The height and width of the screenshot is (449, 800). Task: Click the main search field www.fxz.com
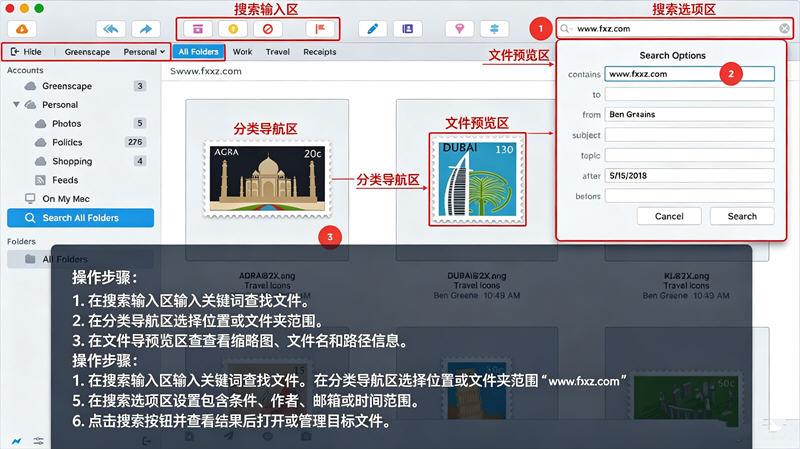673,29
